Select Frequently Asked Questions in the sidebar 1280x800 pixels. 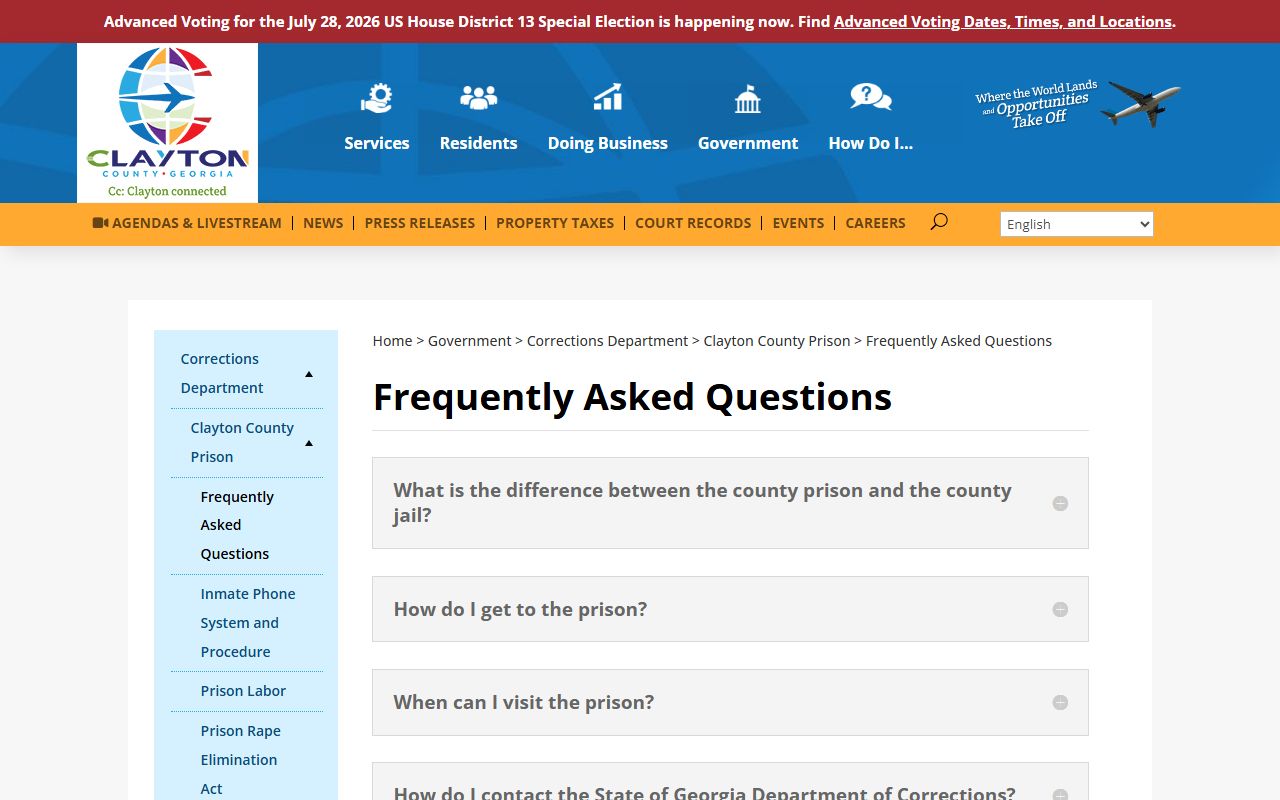[x=237, y=525]
